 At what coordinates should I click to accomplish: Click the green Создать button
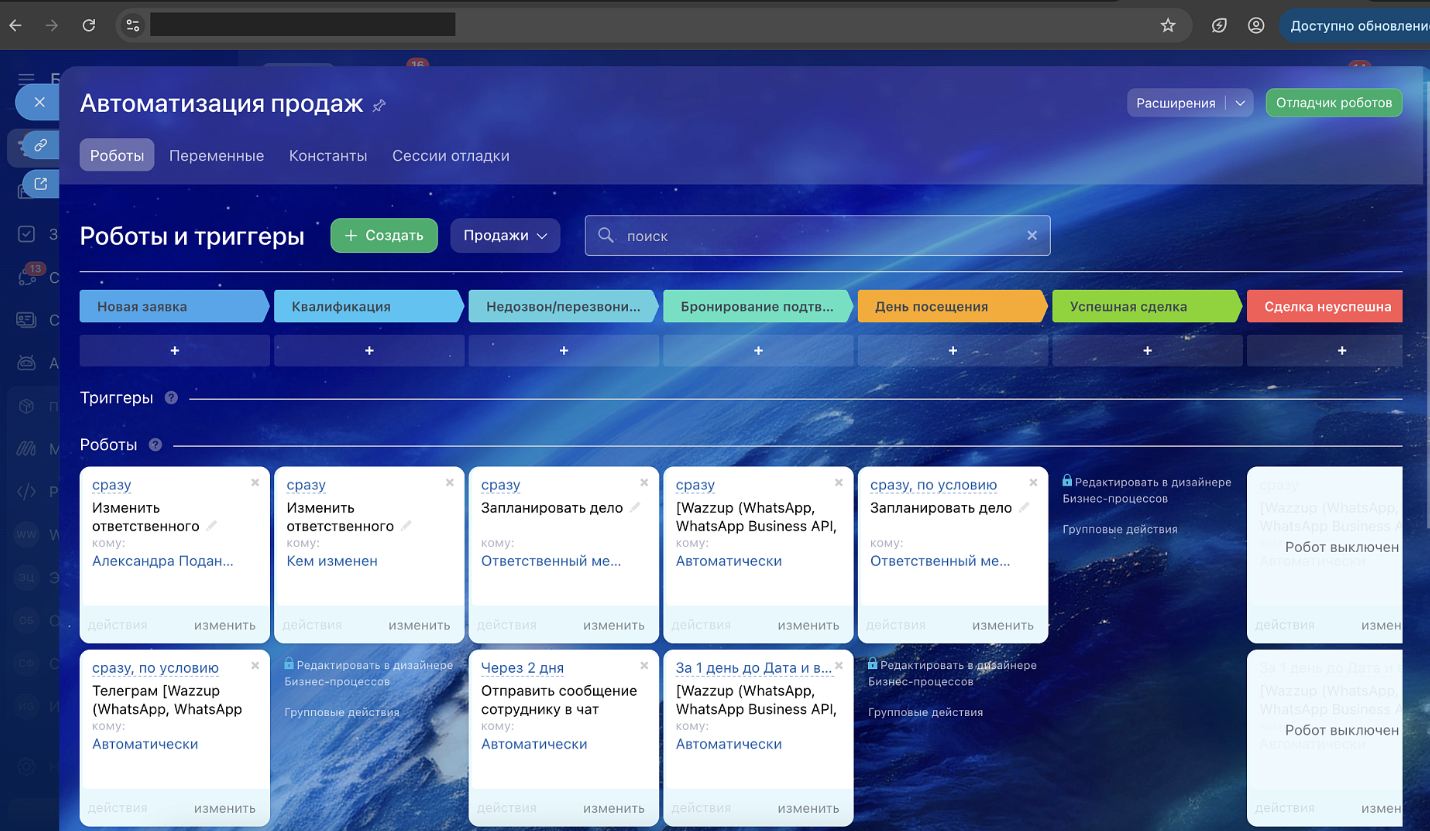pyautogui.click(x=384, y=235)
